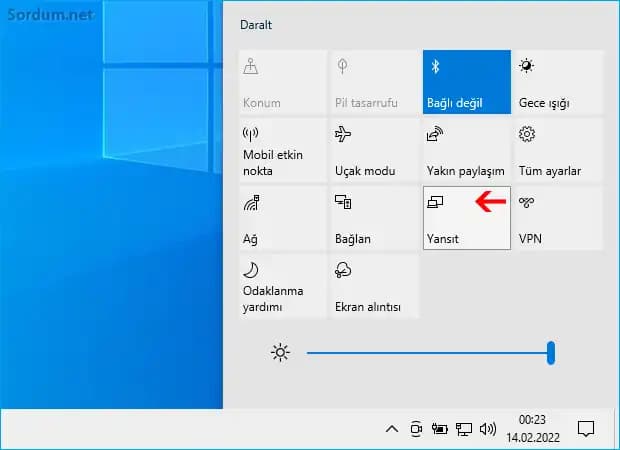The image size is (620, 450).
Task: Toggle the Bluetooth 'Bağlı değil' tile
Action: [x=467, y=83]
